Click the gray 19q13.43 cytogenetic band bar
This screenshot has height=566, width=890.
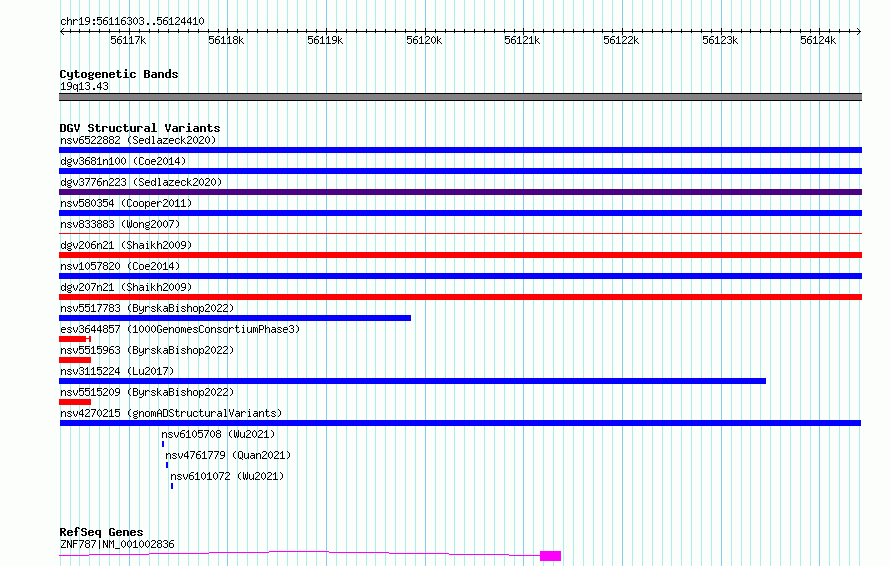(x=460, y=97)
